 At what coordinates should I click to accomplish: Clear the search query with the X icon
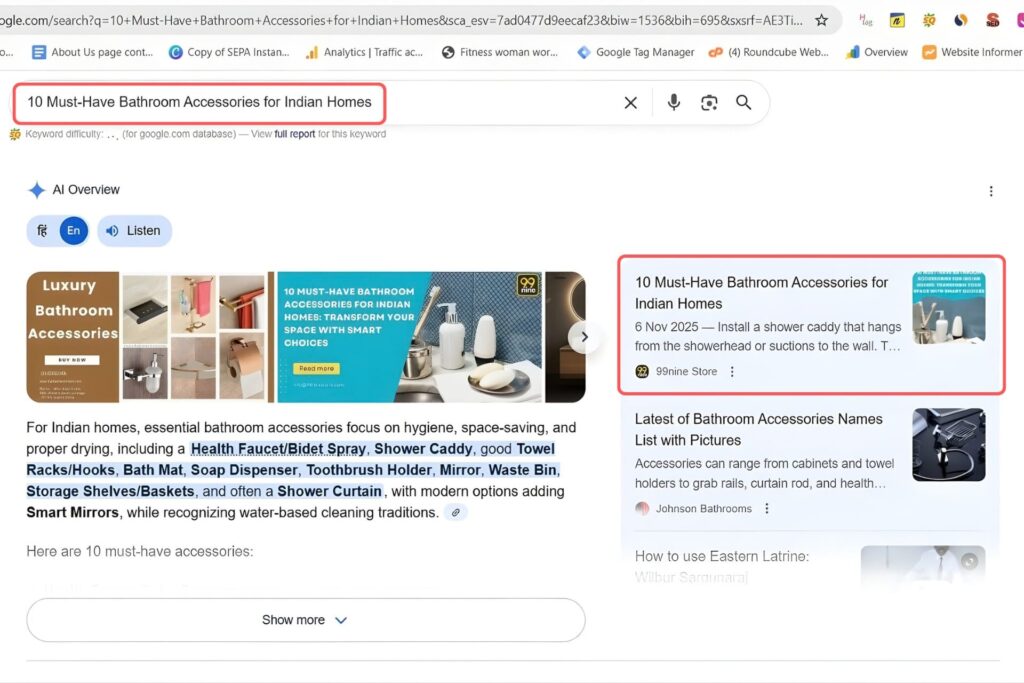(x=630, y=102)
